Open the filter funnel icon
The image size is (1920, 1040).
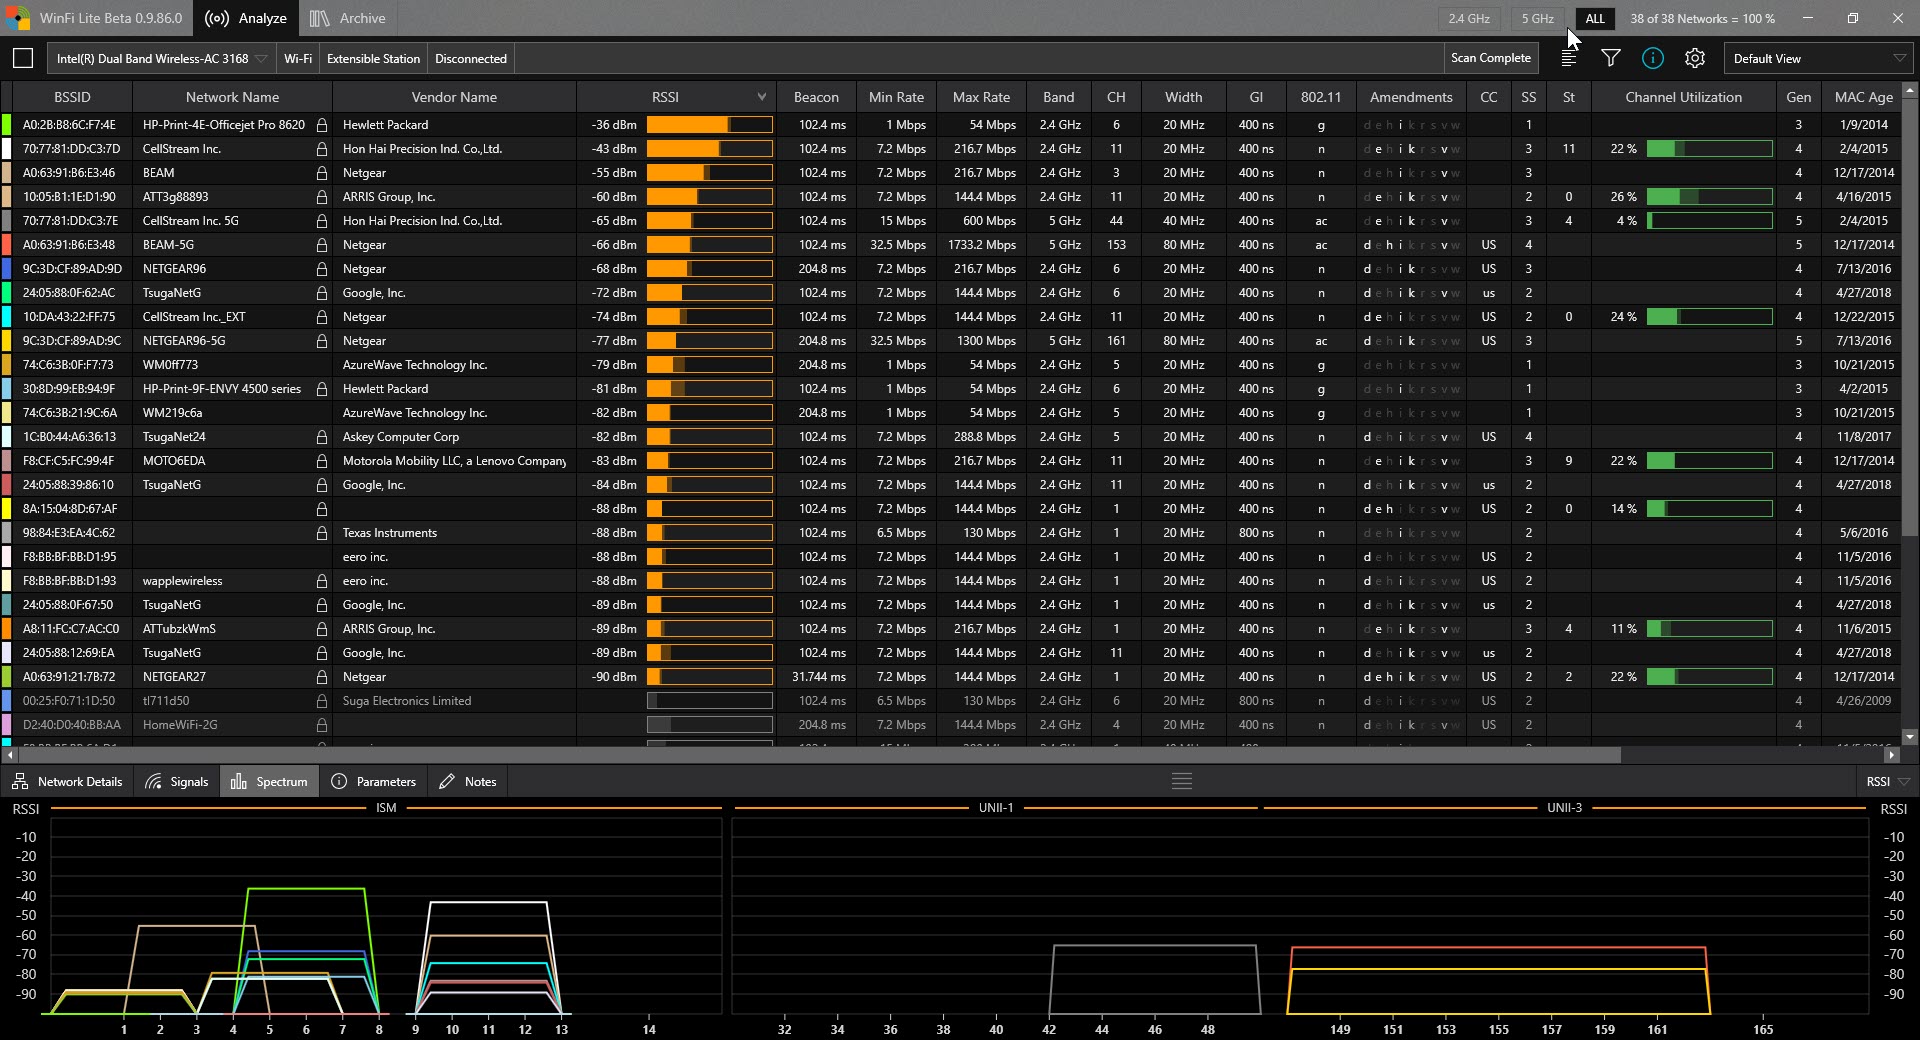click(x=1610, y=59)
